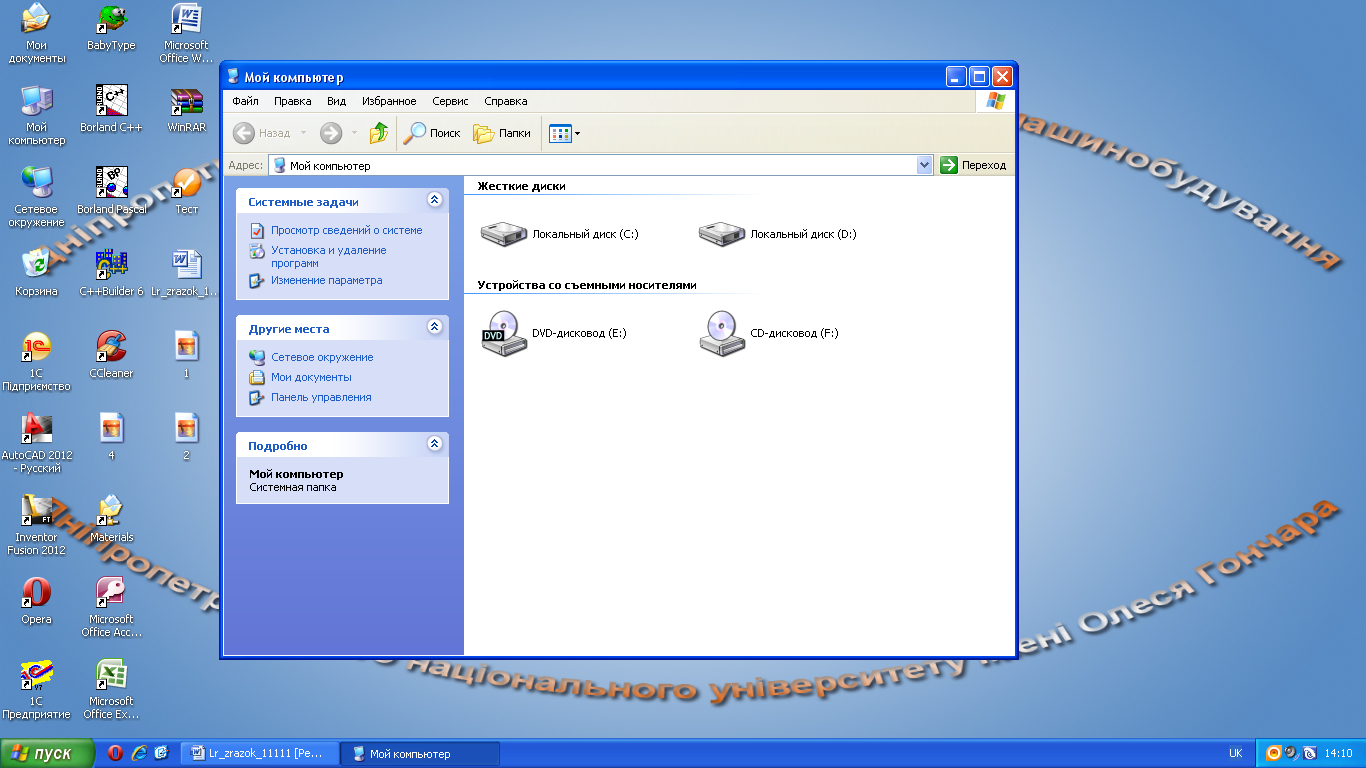Click Установка и удаление программ link
The image size is (1366, 768).
pos(328,257)
